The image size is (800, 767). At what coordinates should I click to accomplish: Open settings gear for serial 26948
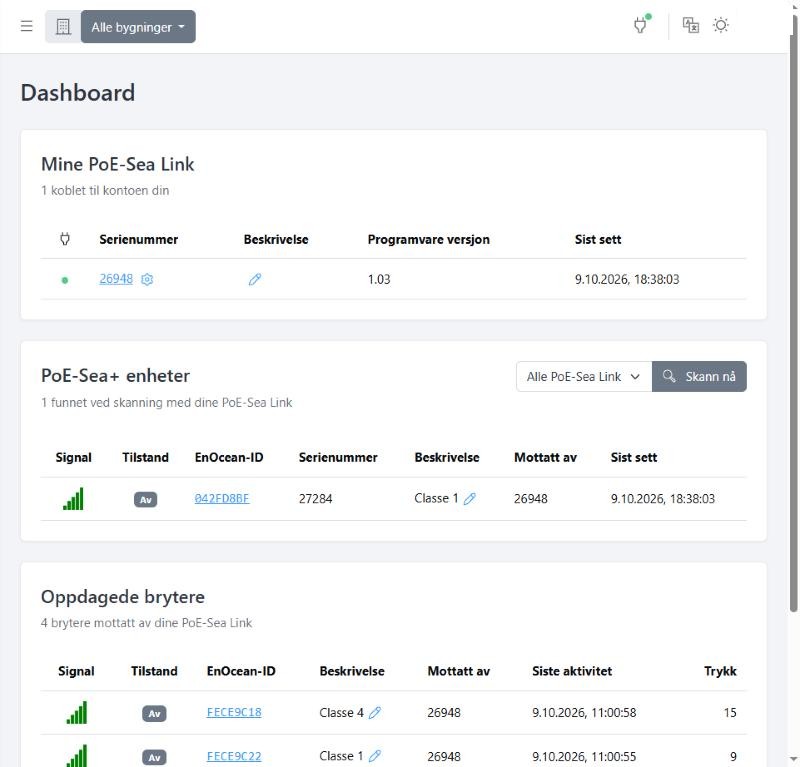tap(147, 280)
